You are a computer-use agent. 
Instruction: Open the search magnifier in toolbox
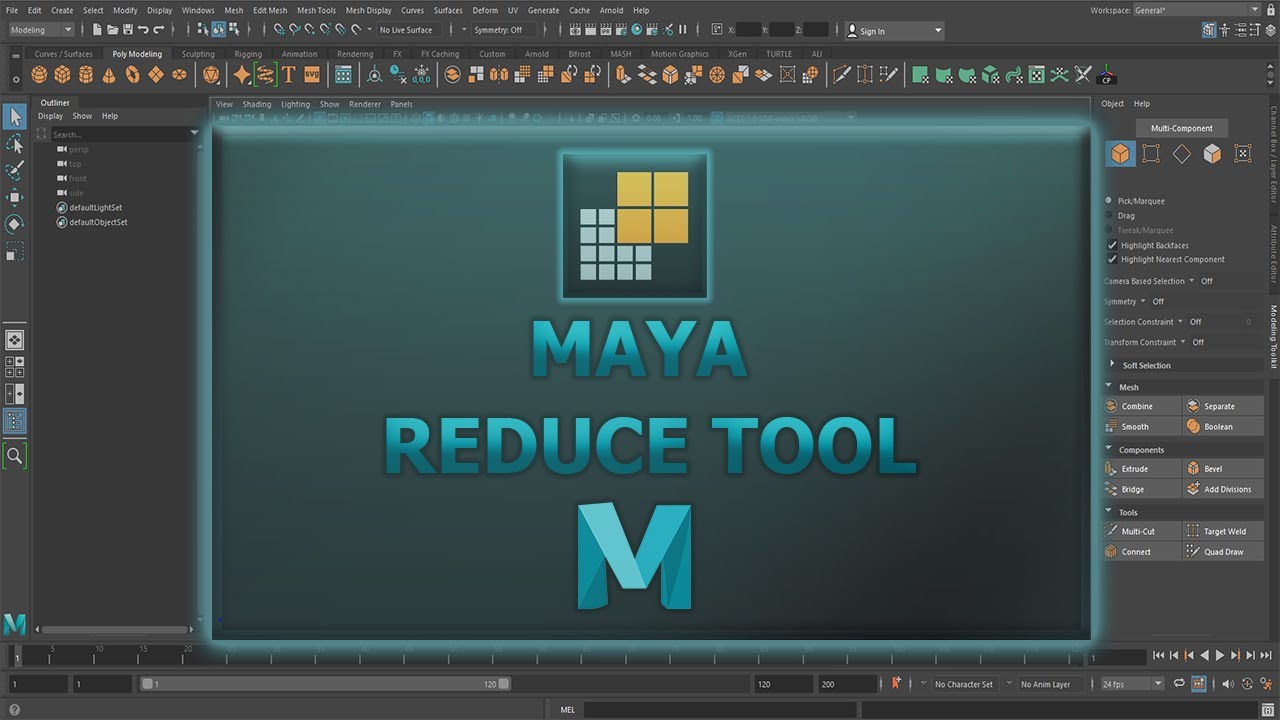coord(14,456)
